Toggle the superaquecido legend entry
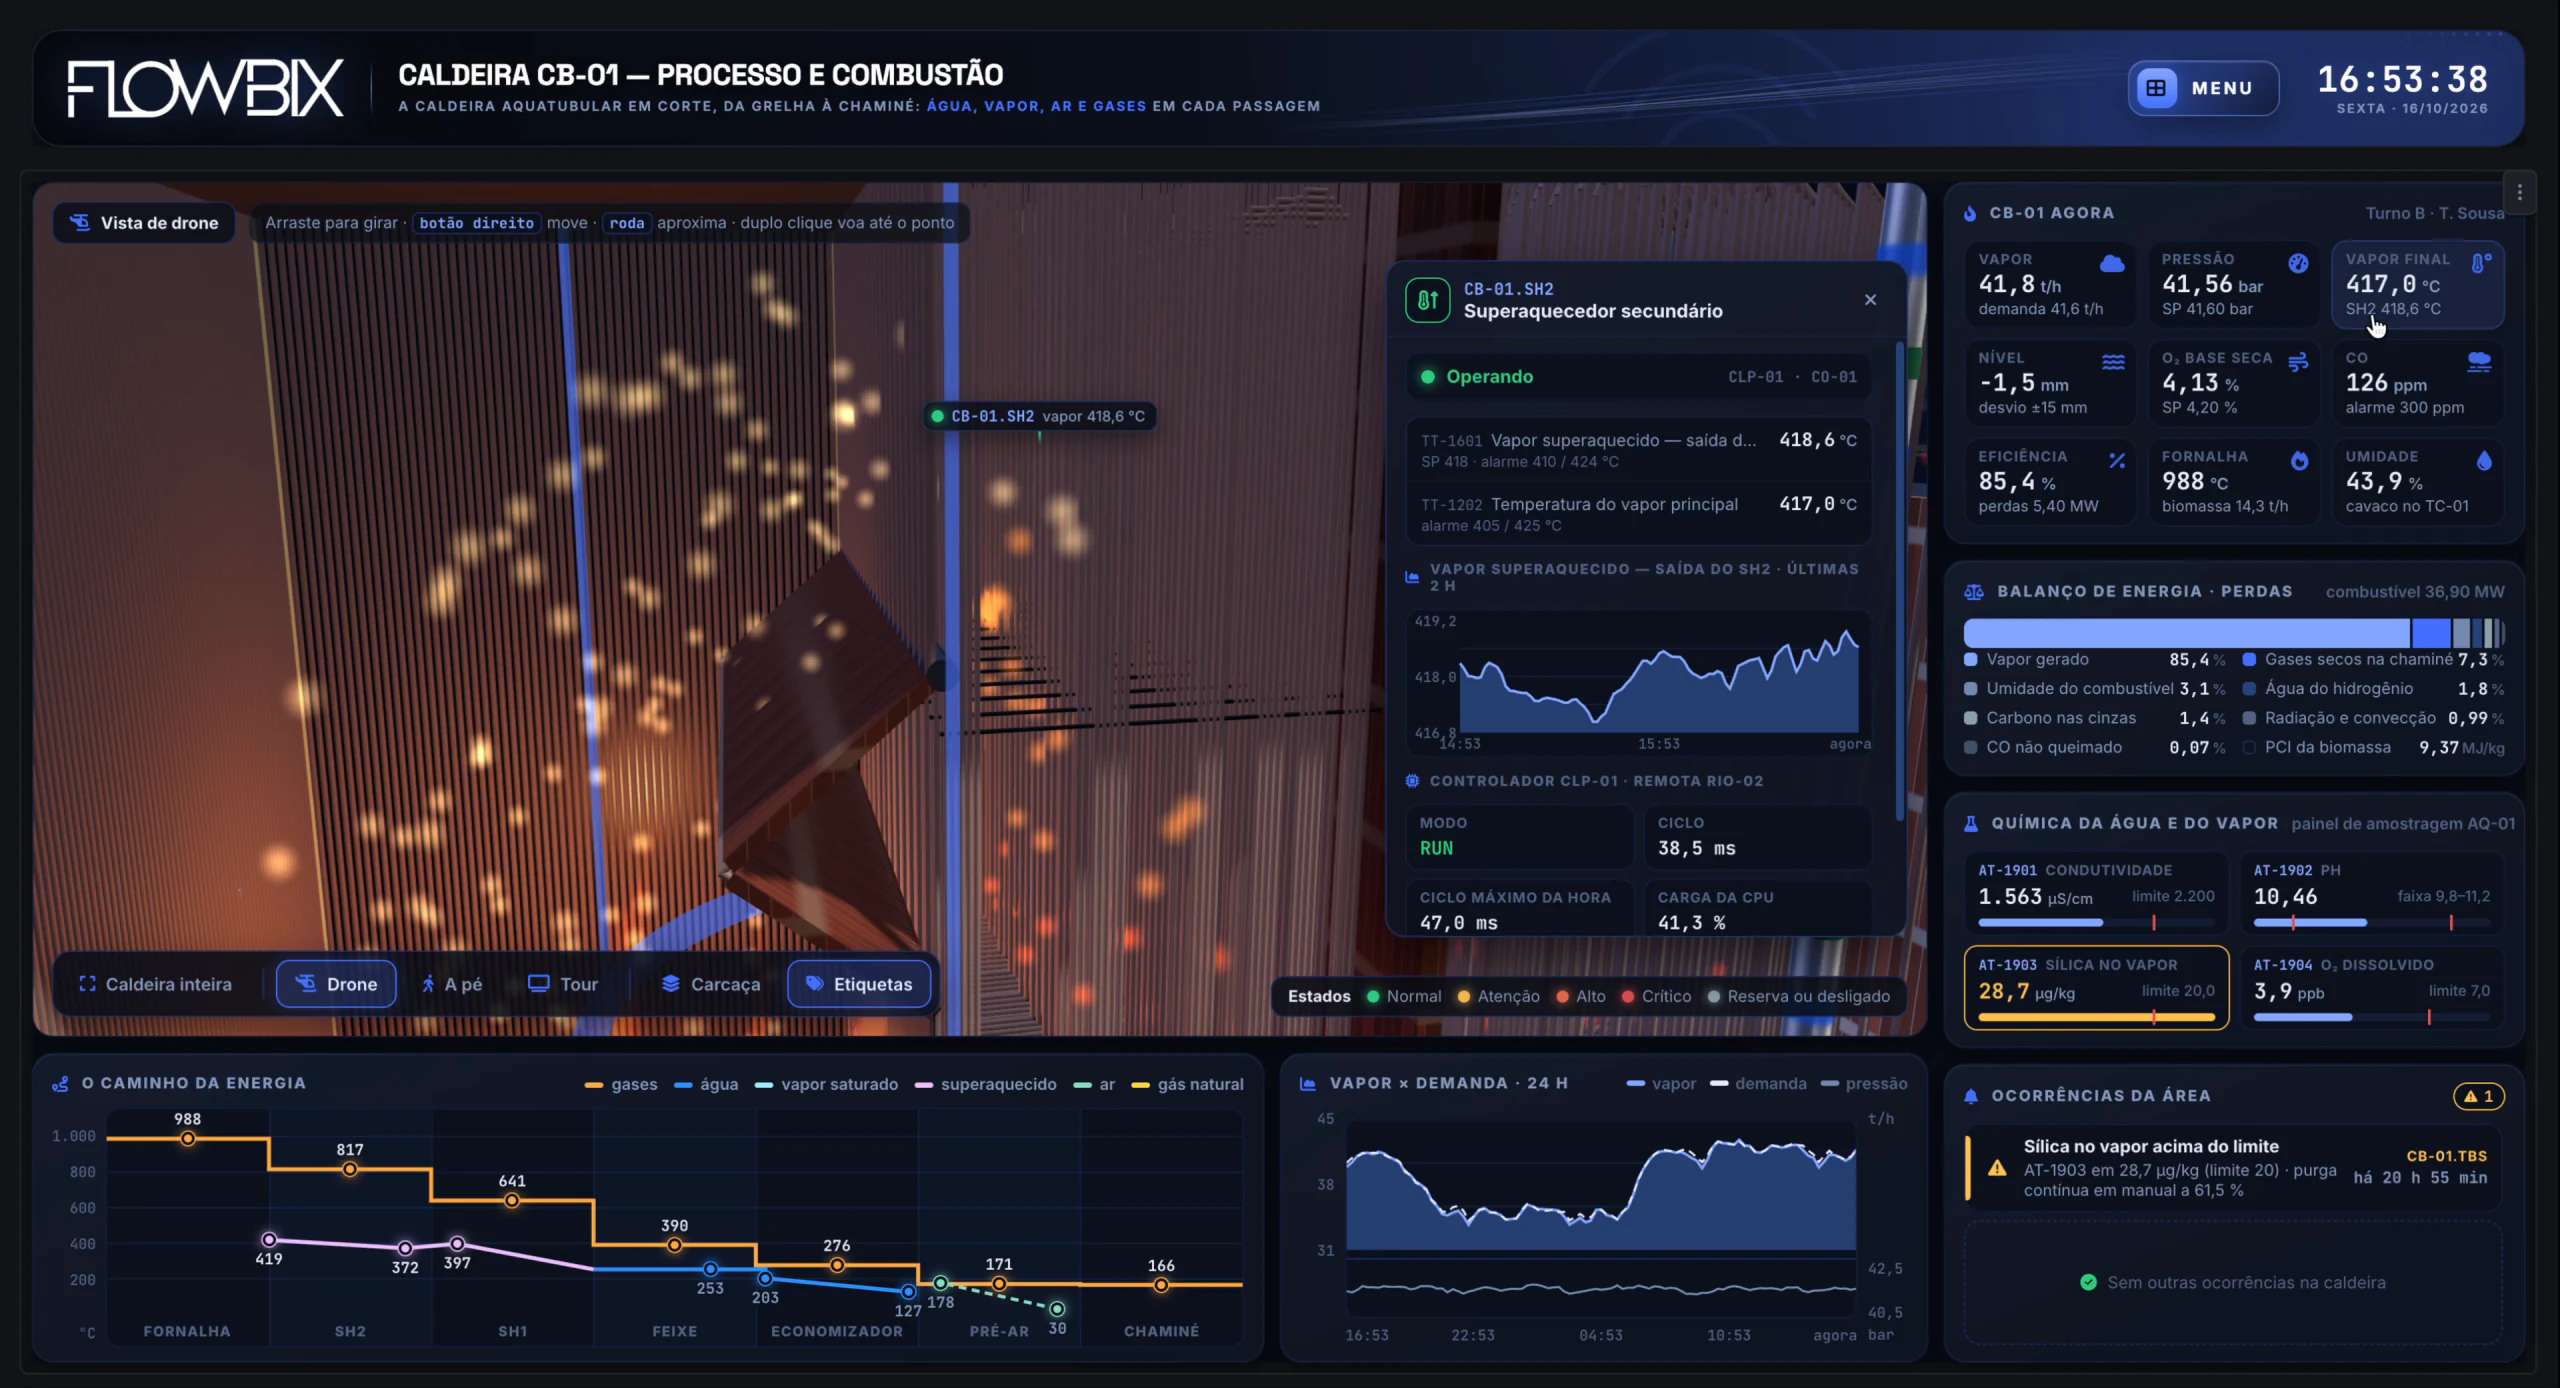The height and width of the screenshot is (1388, 2560). [986, 1085]
